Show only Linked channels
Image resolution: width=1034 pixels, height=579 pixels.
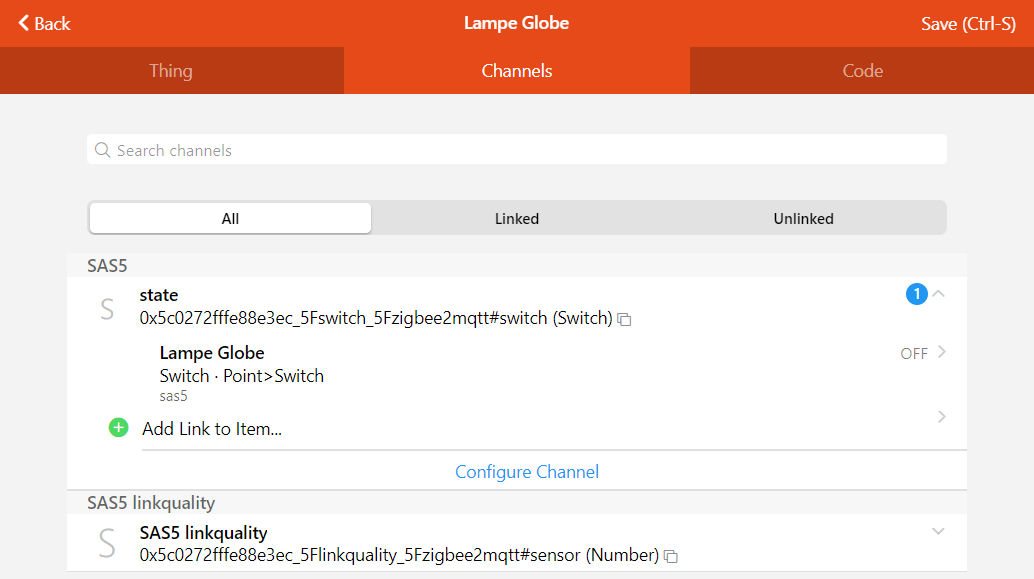[517, 218]
